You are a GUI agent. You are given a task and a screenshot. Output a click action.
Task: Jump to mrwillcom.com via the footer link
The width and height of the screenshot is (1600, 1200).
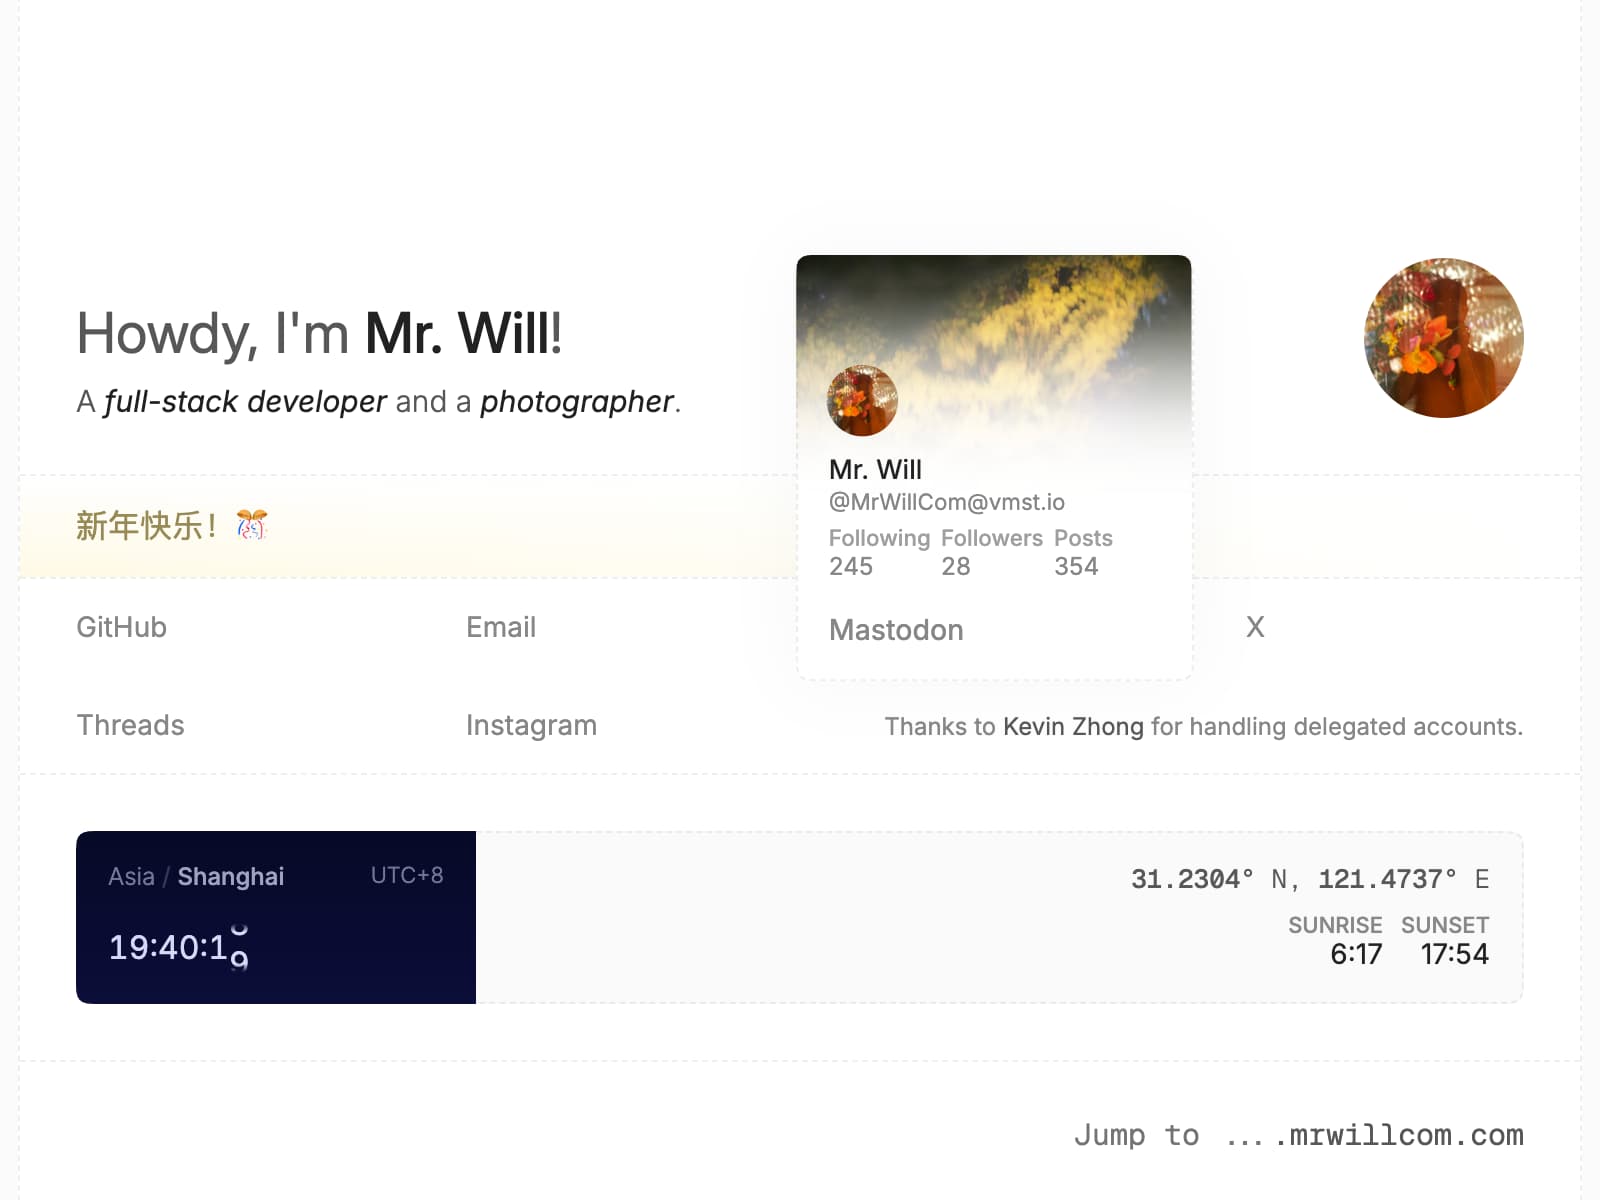(1404, 1135)
